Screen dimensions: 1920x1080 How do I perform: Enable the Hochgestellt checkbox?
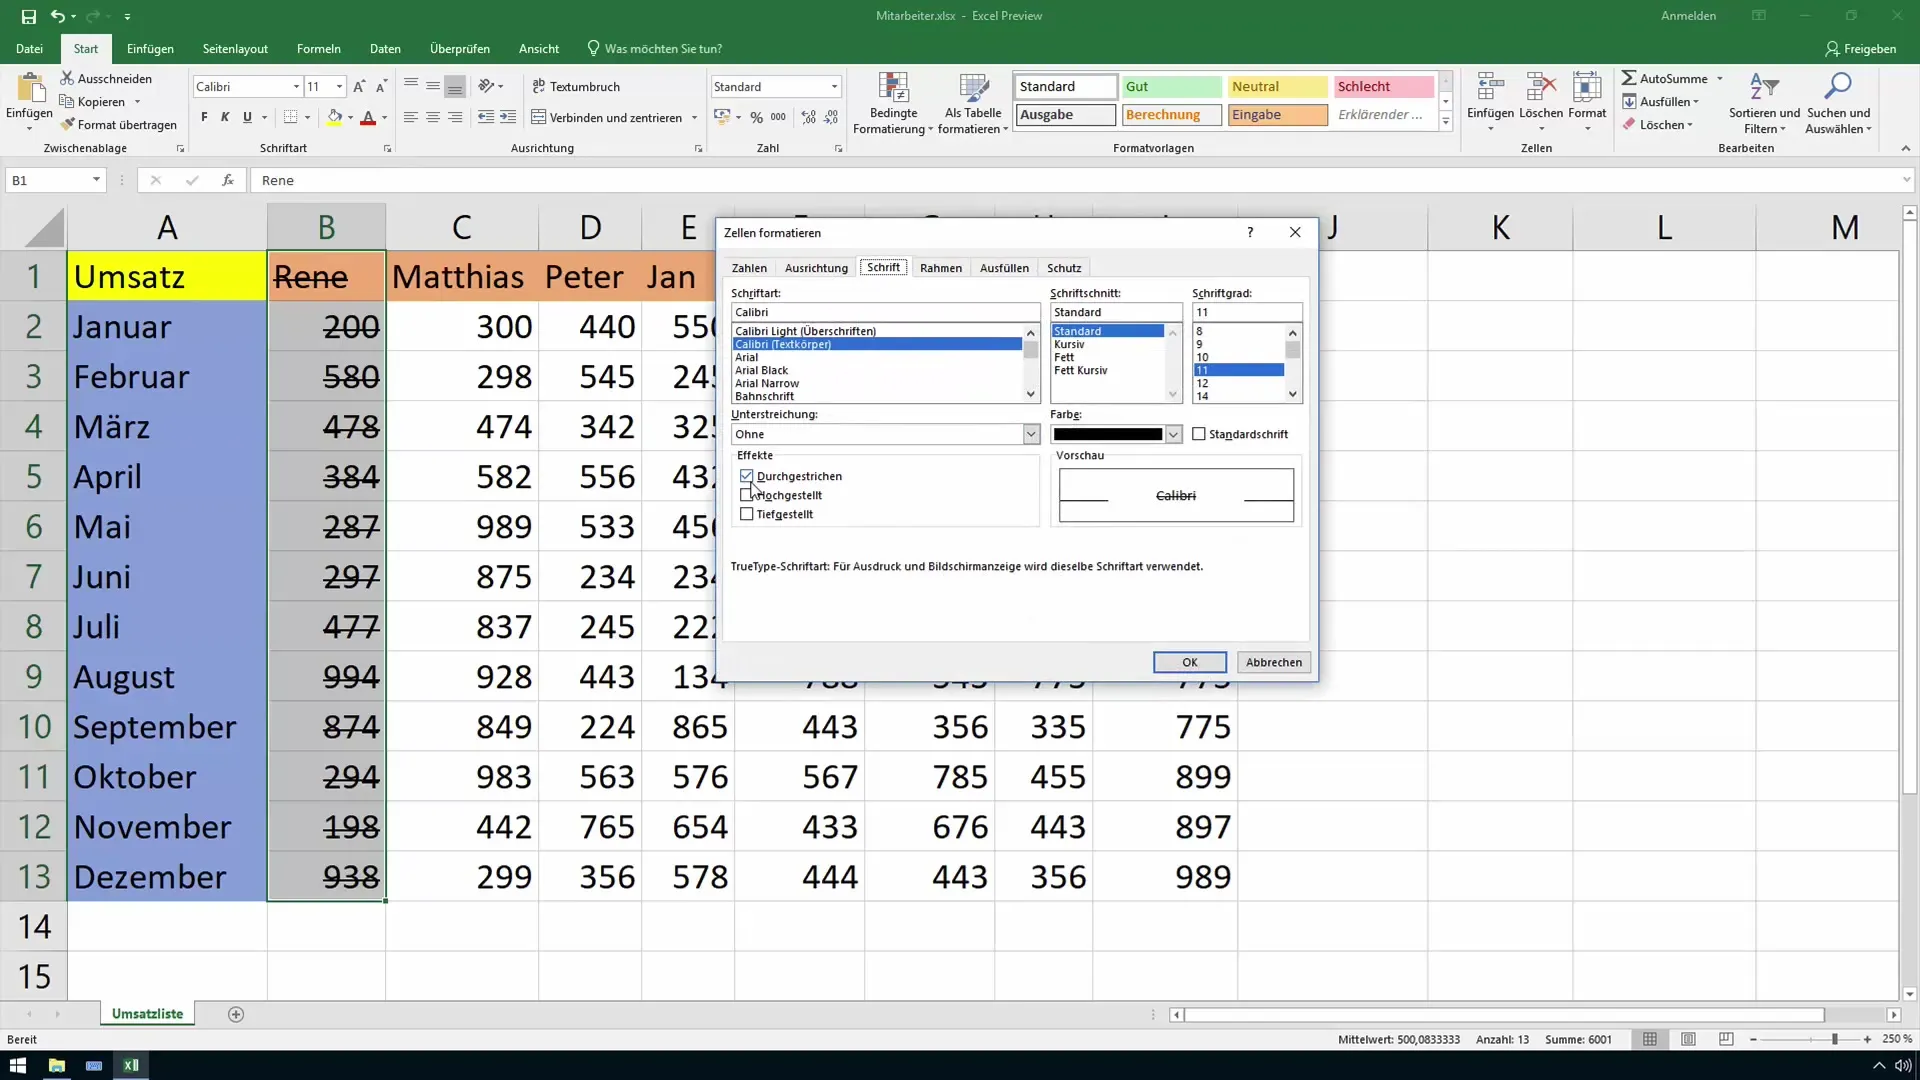[746, 495]
